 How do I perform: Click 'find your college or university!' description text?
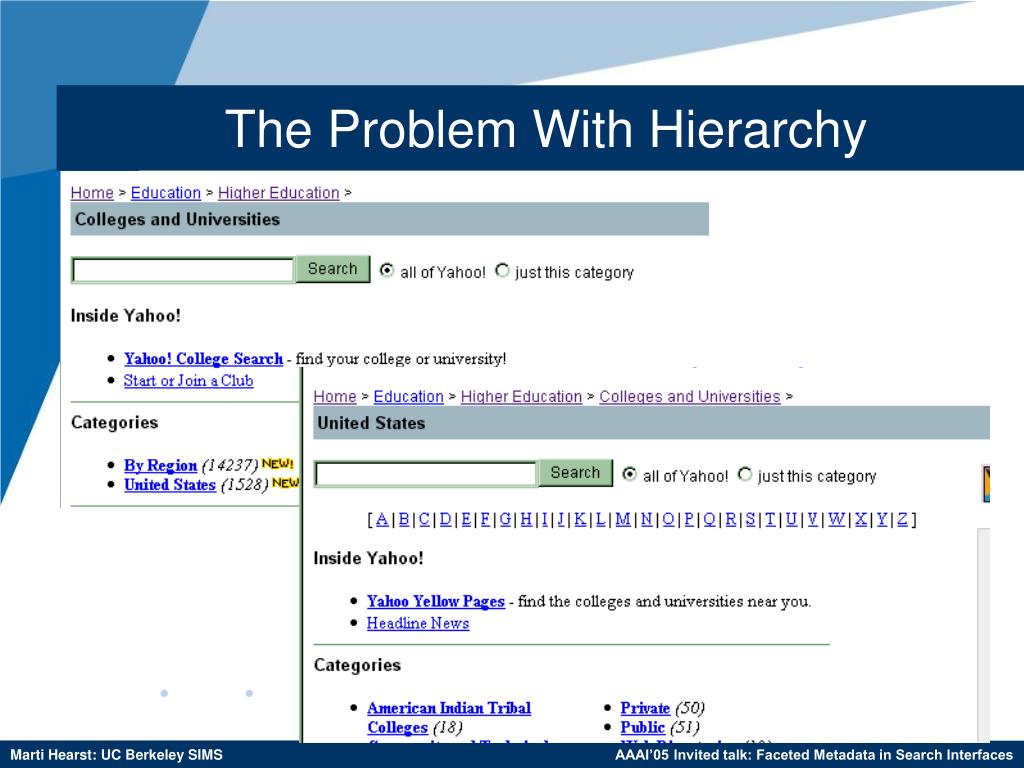coord(401,359)
